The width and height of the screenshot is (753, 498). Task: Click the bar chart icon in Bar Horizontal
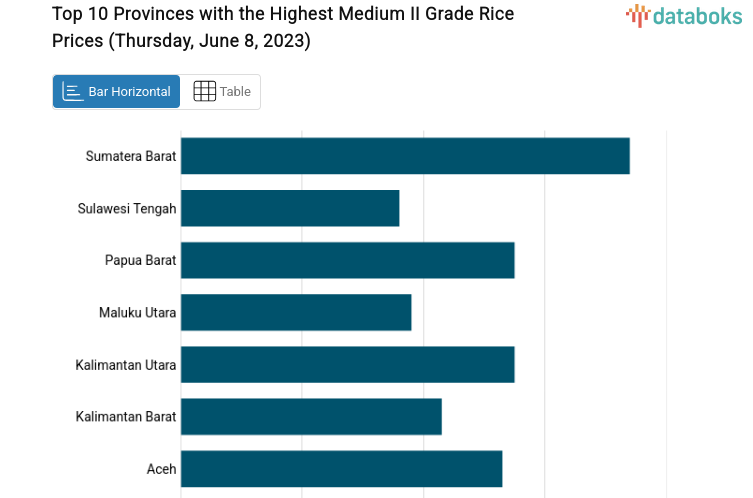pos(73,92)
